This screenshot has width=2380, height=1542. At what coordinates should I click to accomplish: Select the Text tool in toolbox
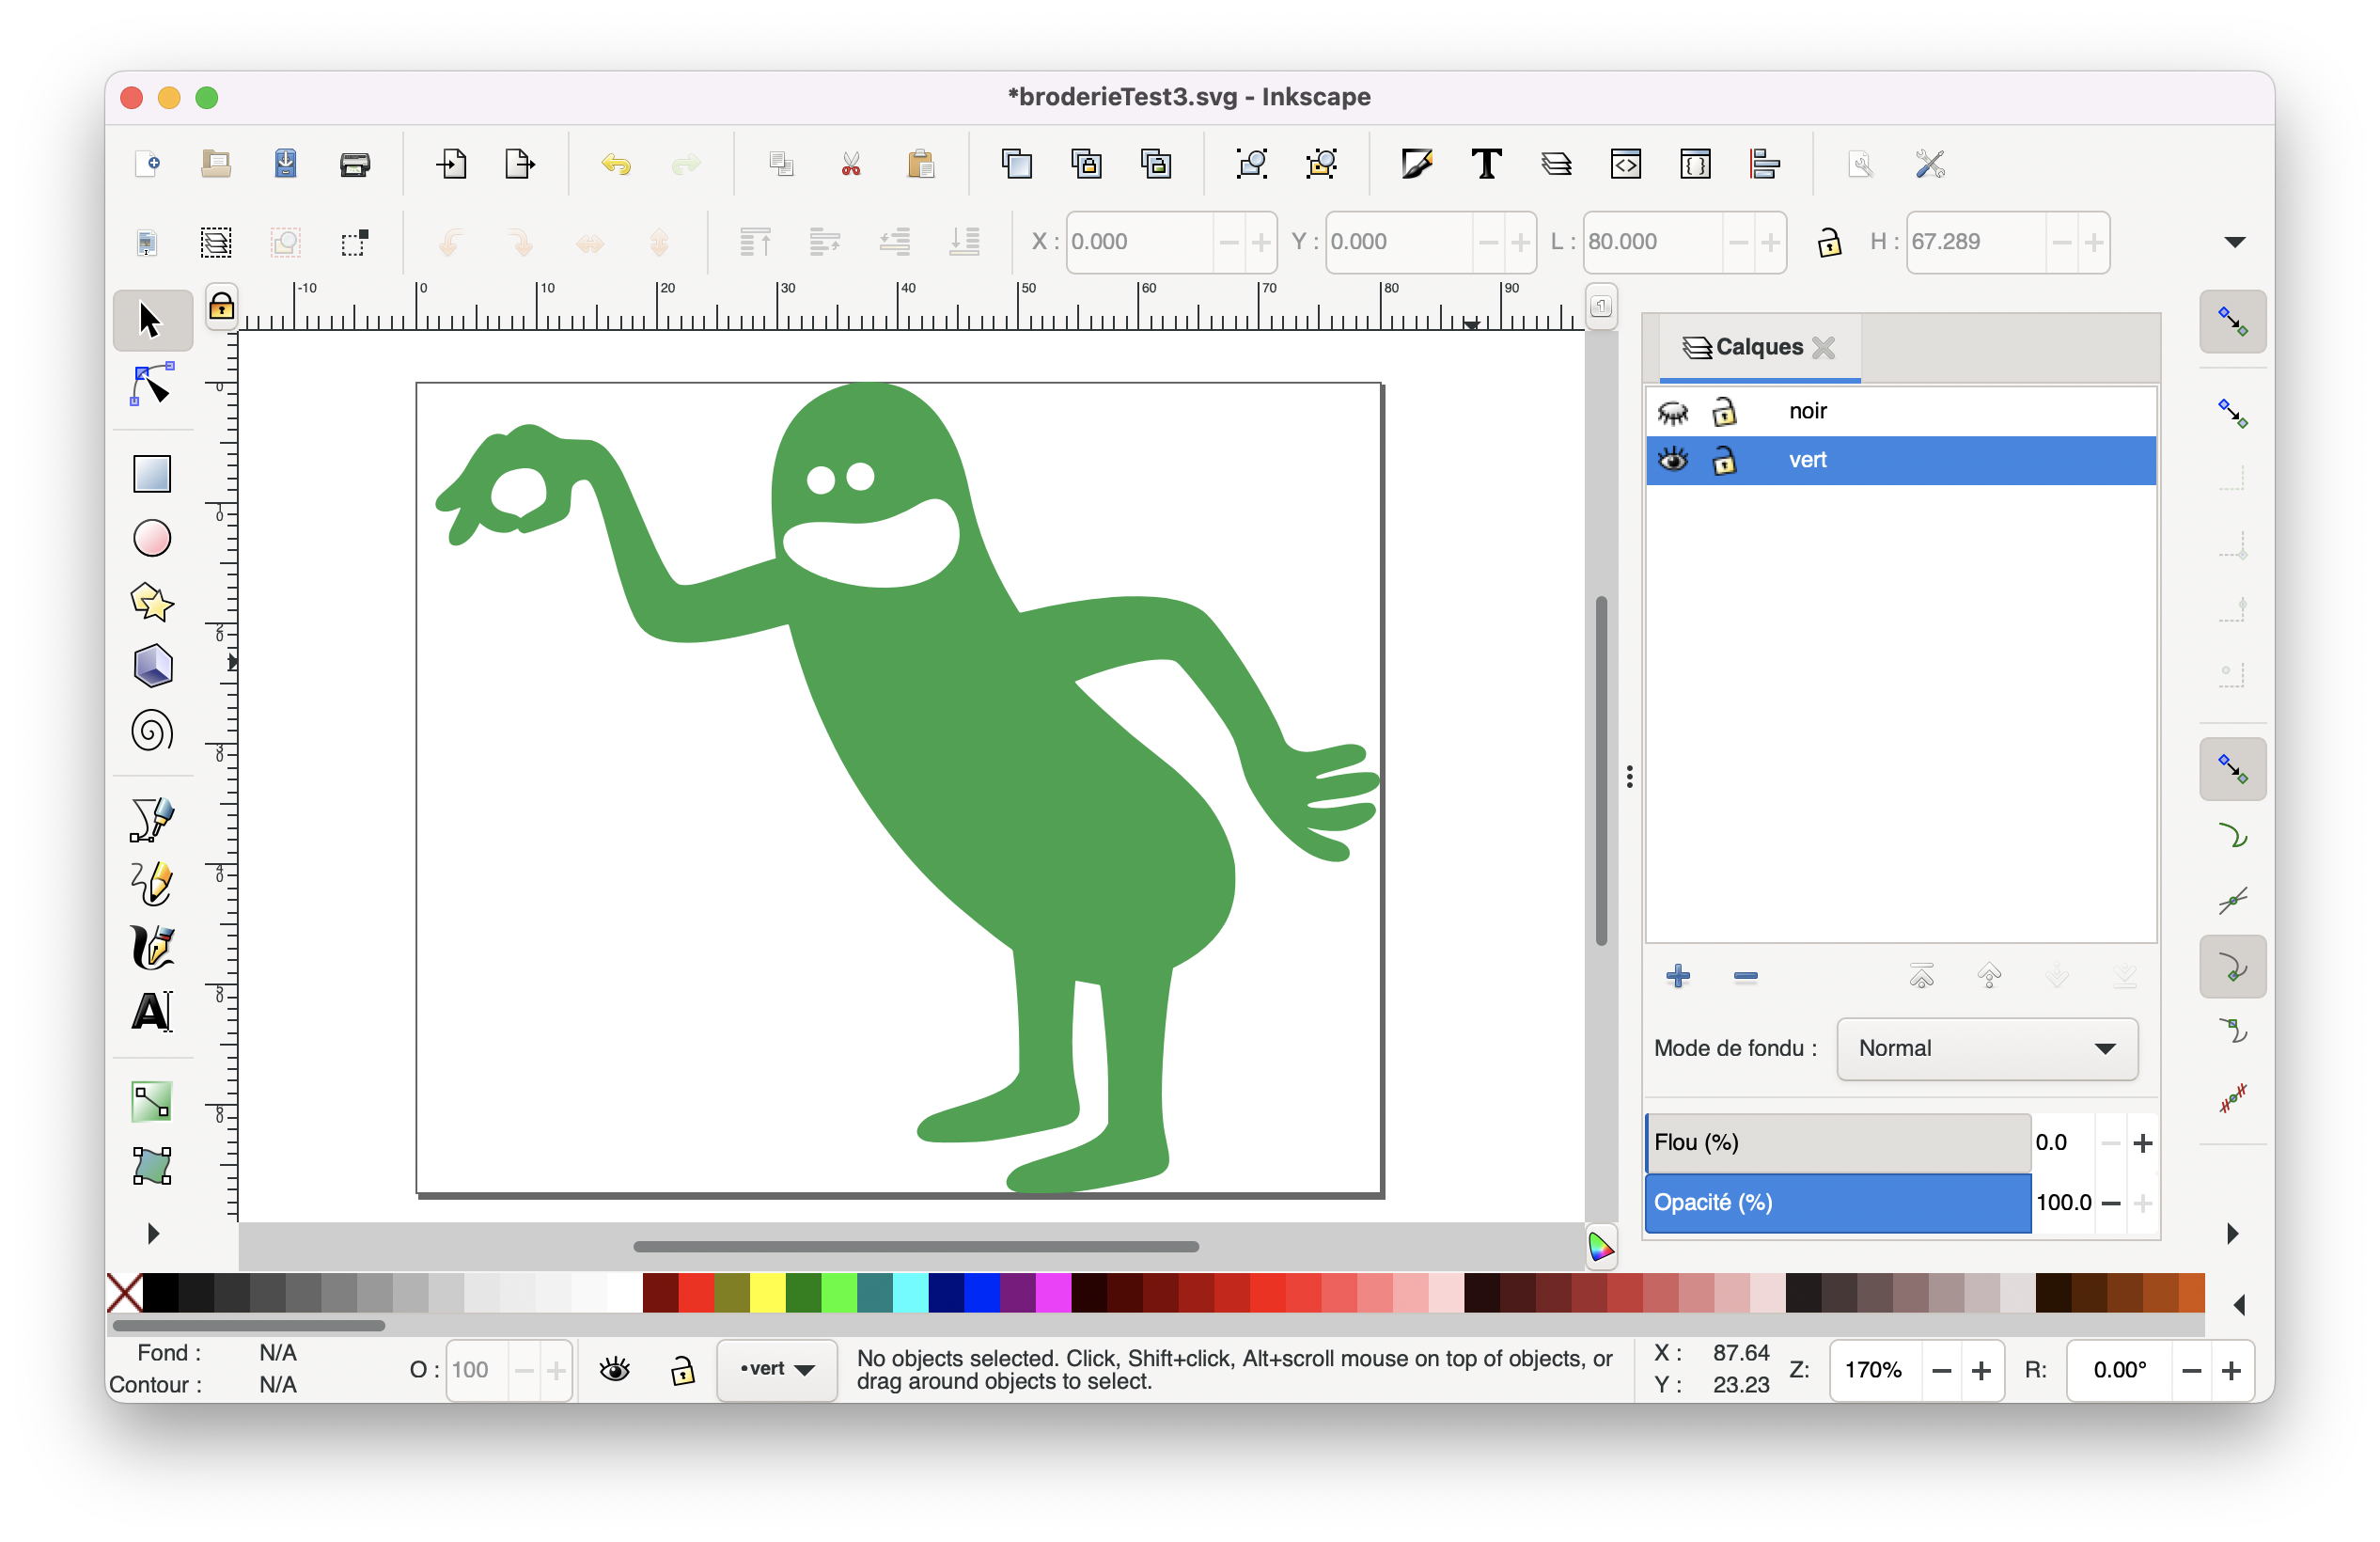click(x=152, y=1011)
